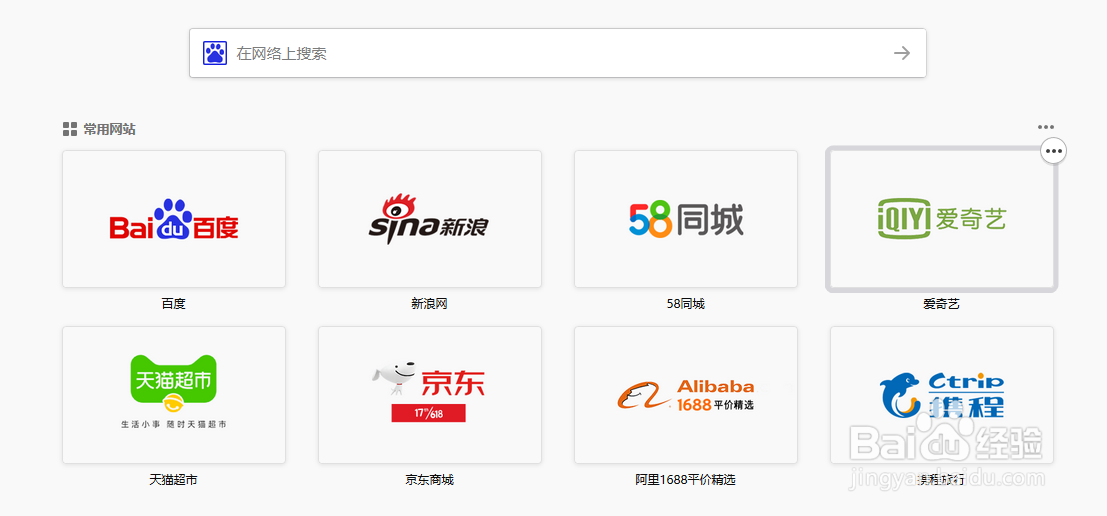This screenshot has height=516, width=1107.
Task: Click the 京东商城 text label
Action: tap(430, 480)
